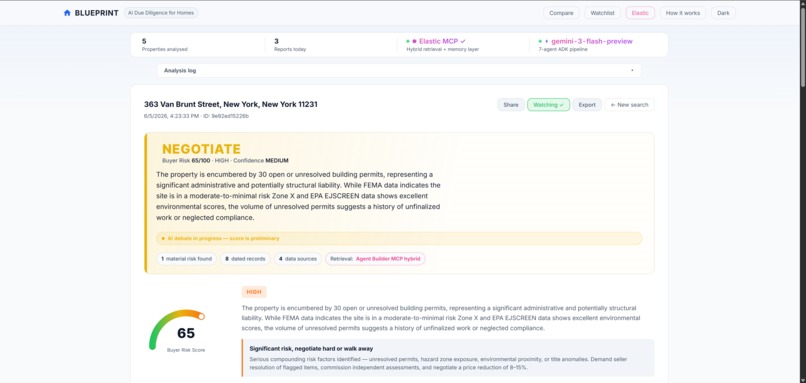Toggle Dark mode
This screenshot has height=383, width=806.
723,13
